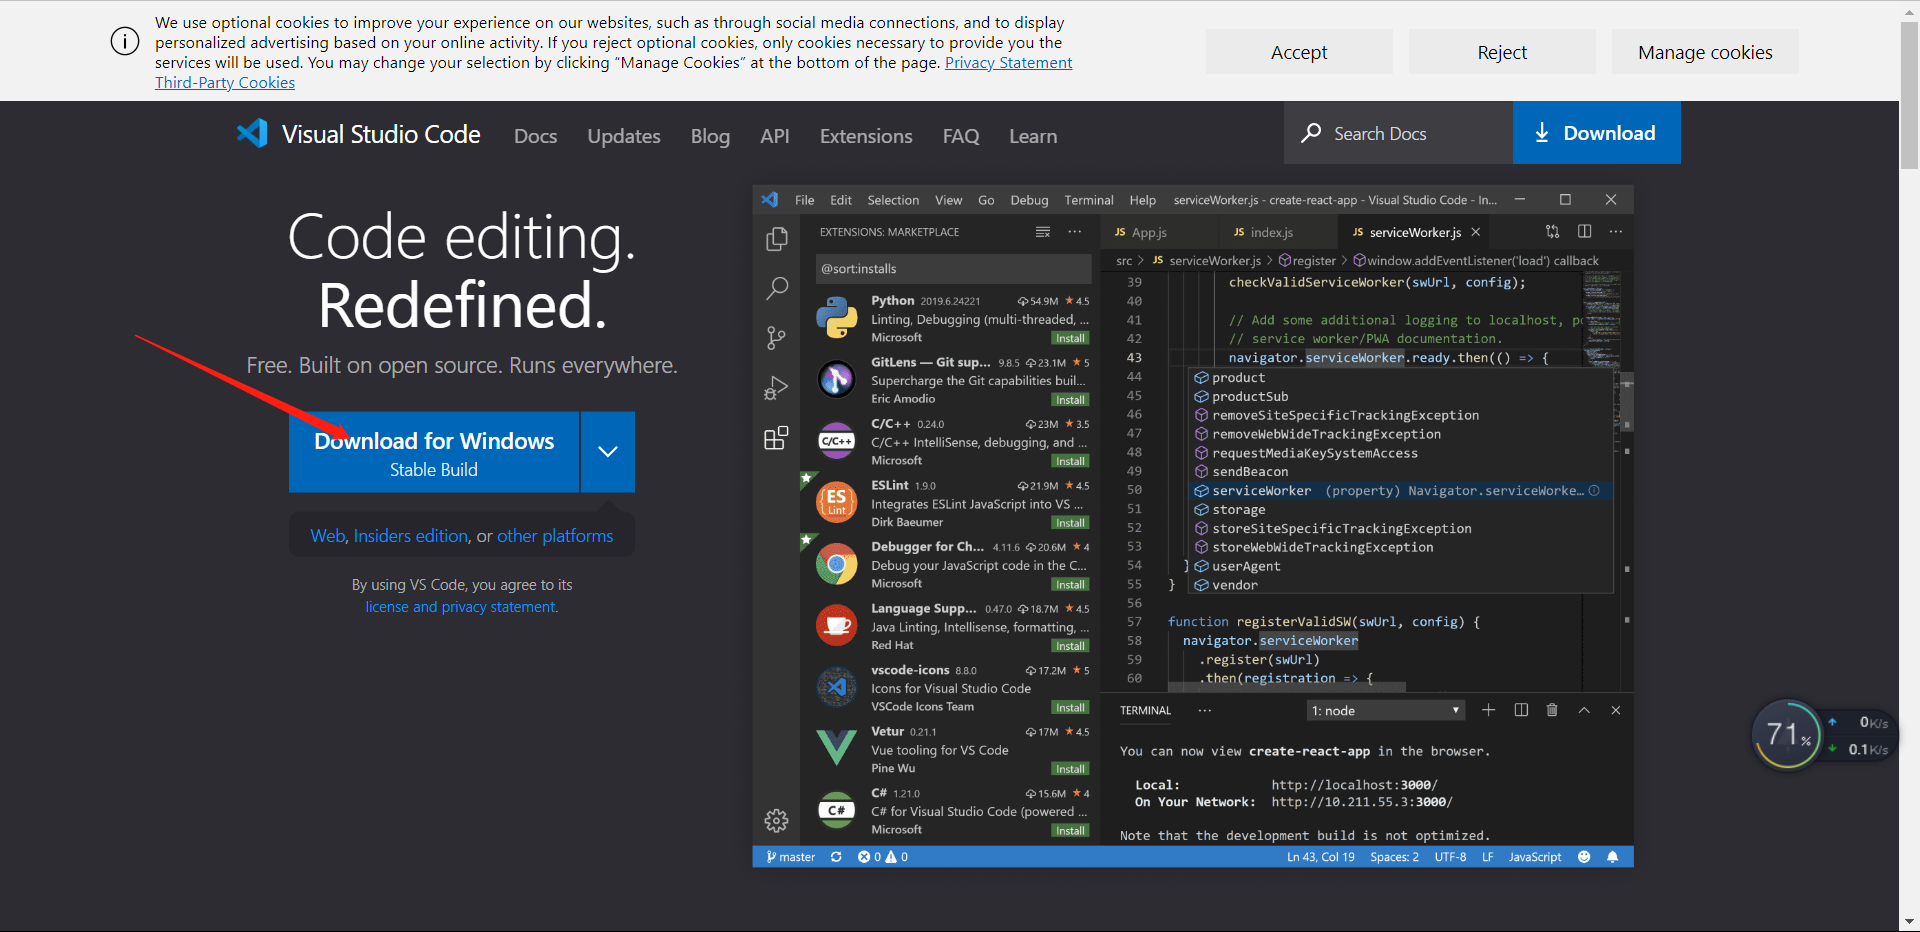Click the errors and warnings count in status bar
Screen dimensions: 1920x932
[x=883, y=857]
